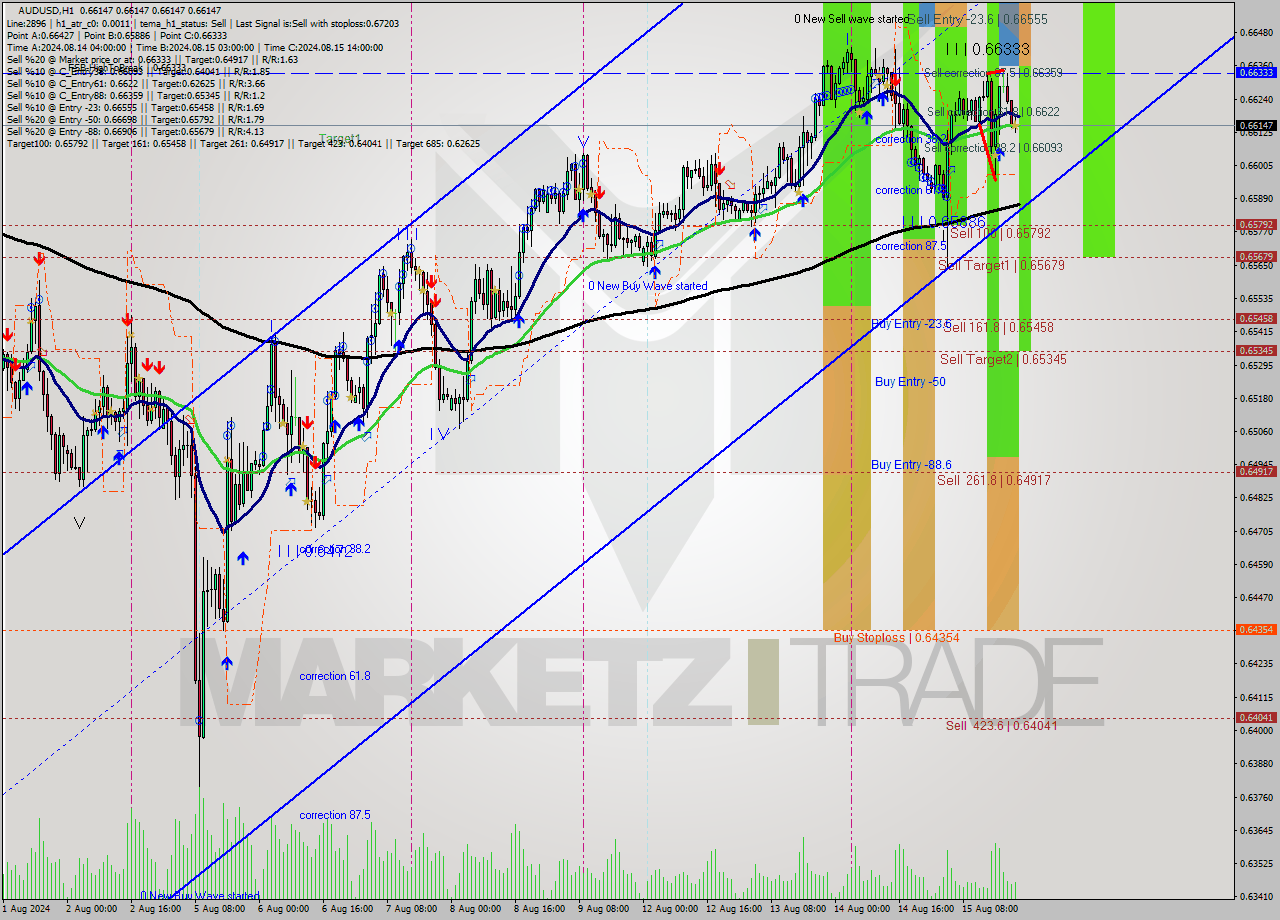Click the 'Sell 161.8 | 0.65458' label
This screenshot has width=1280, height=920.
point(999,327)
